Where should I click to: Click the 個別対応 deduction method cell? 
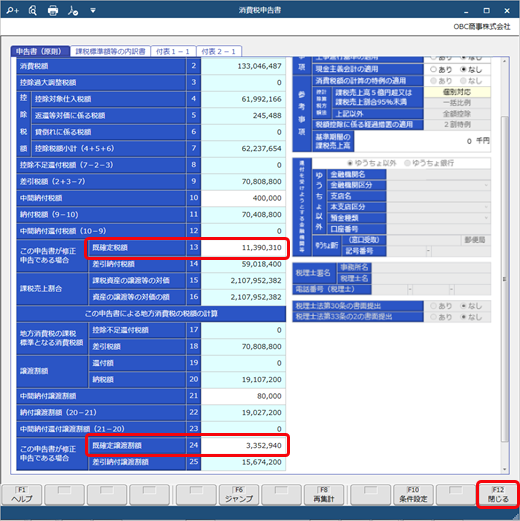[x=457, y=92]
